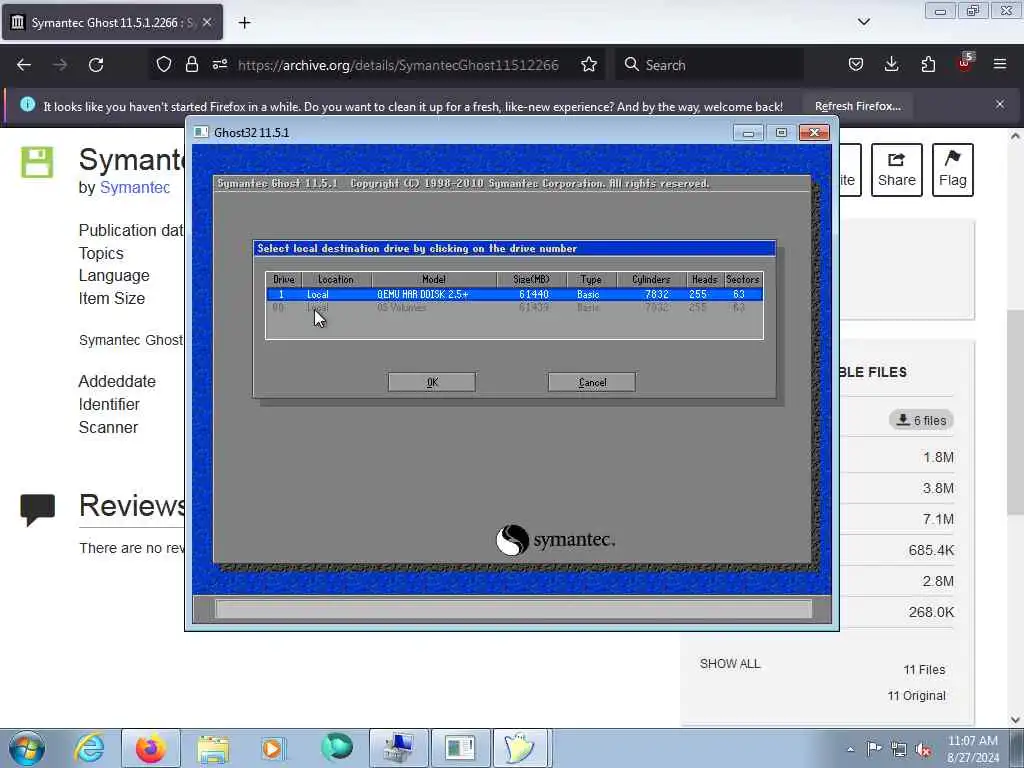Click the 11 Original link
1024x768 pixels.
pos(916,696)
